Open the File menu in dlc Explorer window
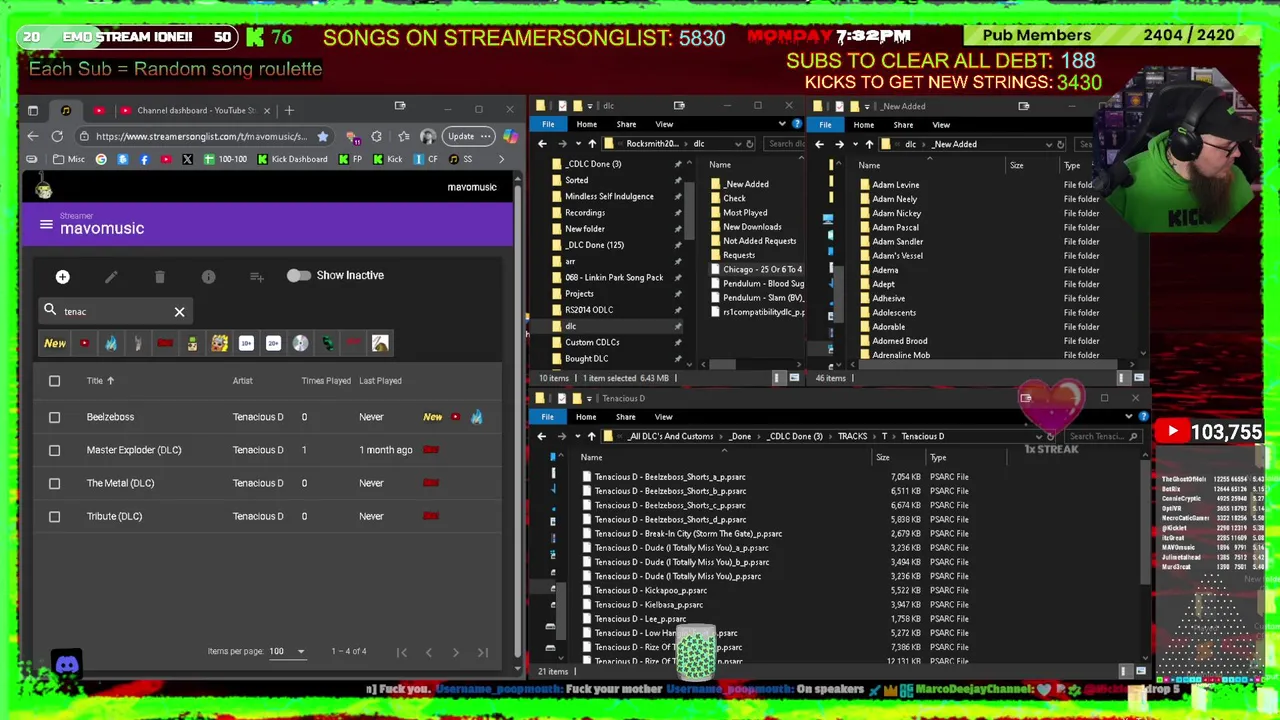1280x720 pixels. coord(548,124)
